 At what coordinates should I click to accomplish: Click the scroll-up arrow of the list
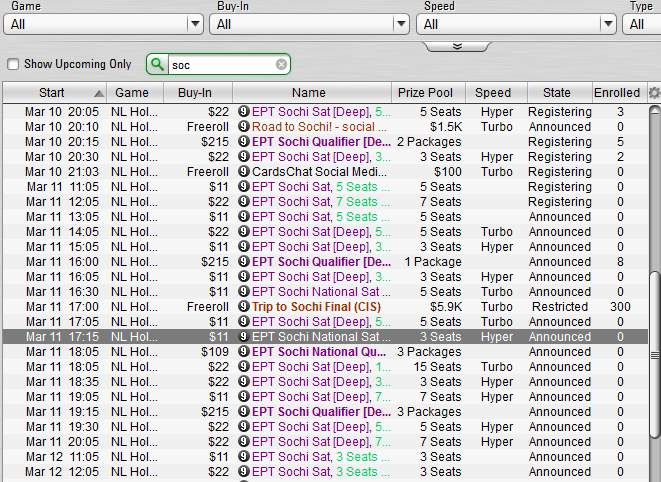click(x=654, y=110)
